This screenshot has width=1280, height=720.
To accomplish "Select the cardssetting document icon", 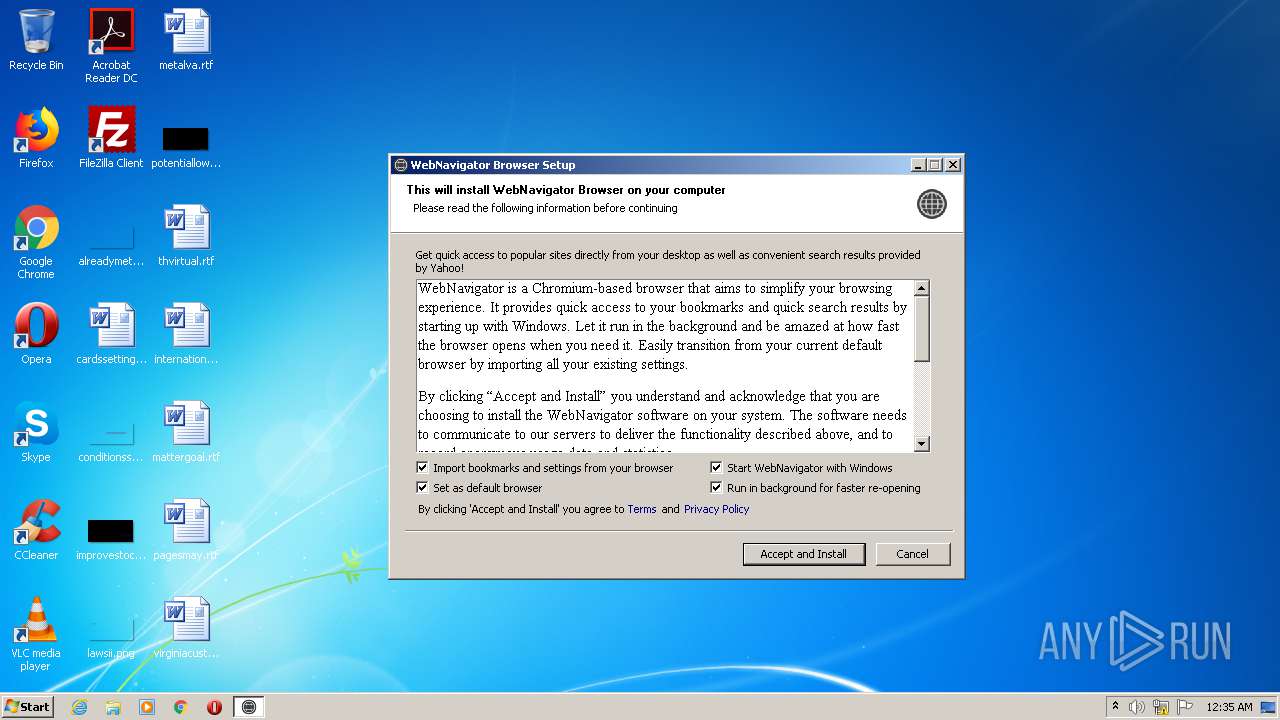I will pos(111,334).
